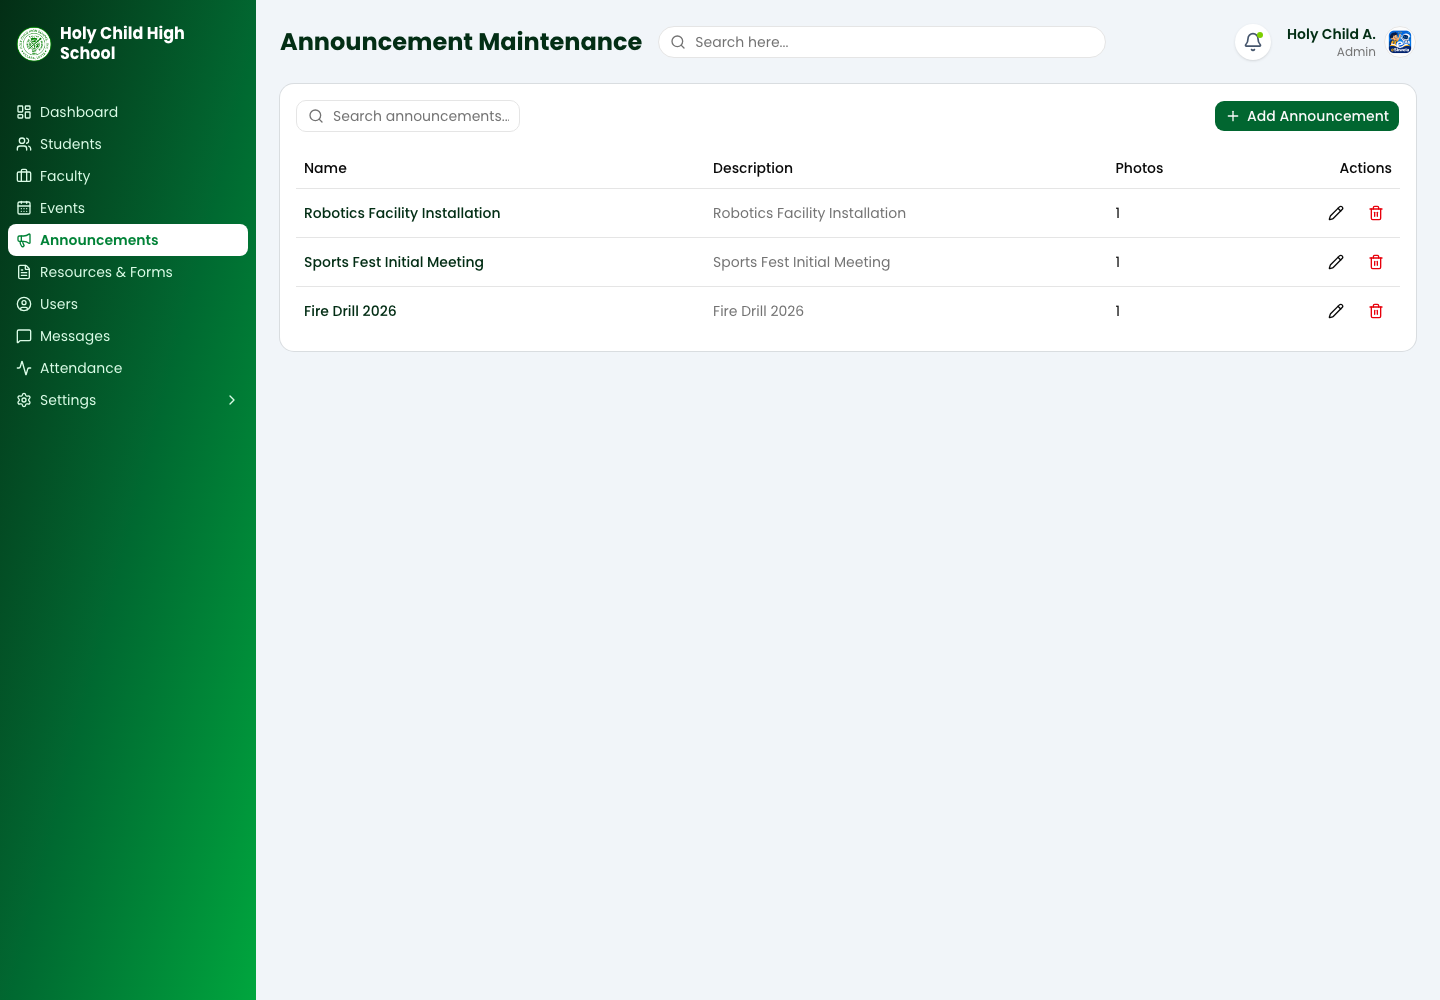The height and width of the screenshot is (1000, 1440).
Task: Click the Add Announcement button
Action: pos(1307,116)
